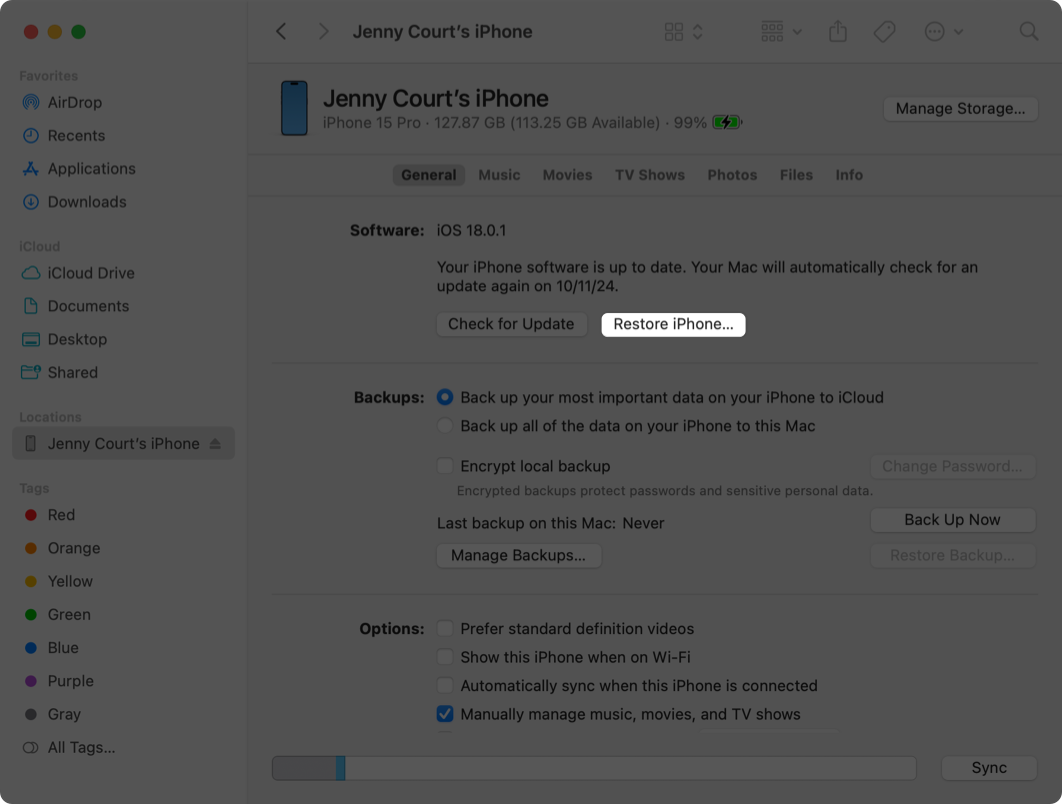This screenshot has width=1062, height=804.
Task: Uncheck Manually manage music, movies, and TV shows
Action: tap(445, 714)
